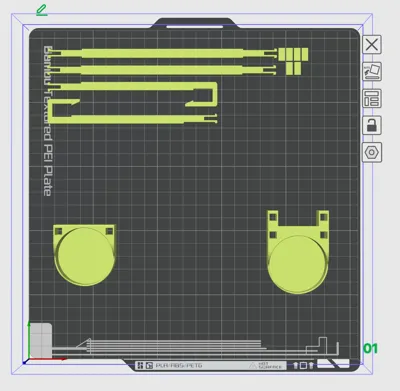Click the PLA/ABS/PETG label on the plate edge
This screenshot has height=391, width=400.
[x=179, y=366]
